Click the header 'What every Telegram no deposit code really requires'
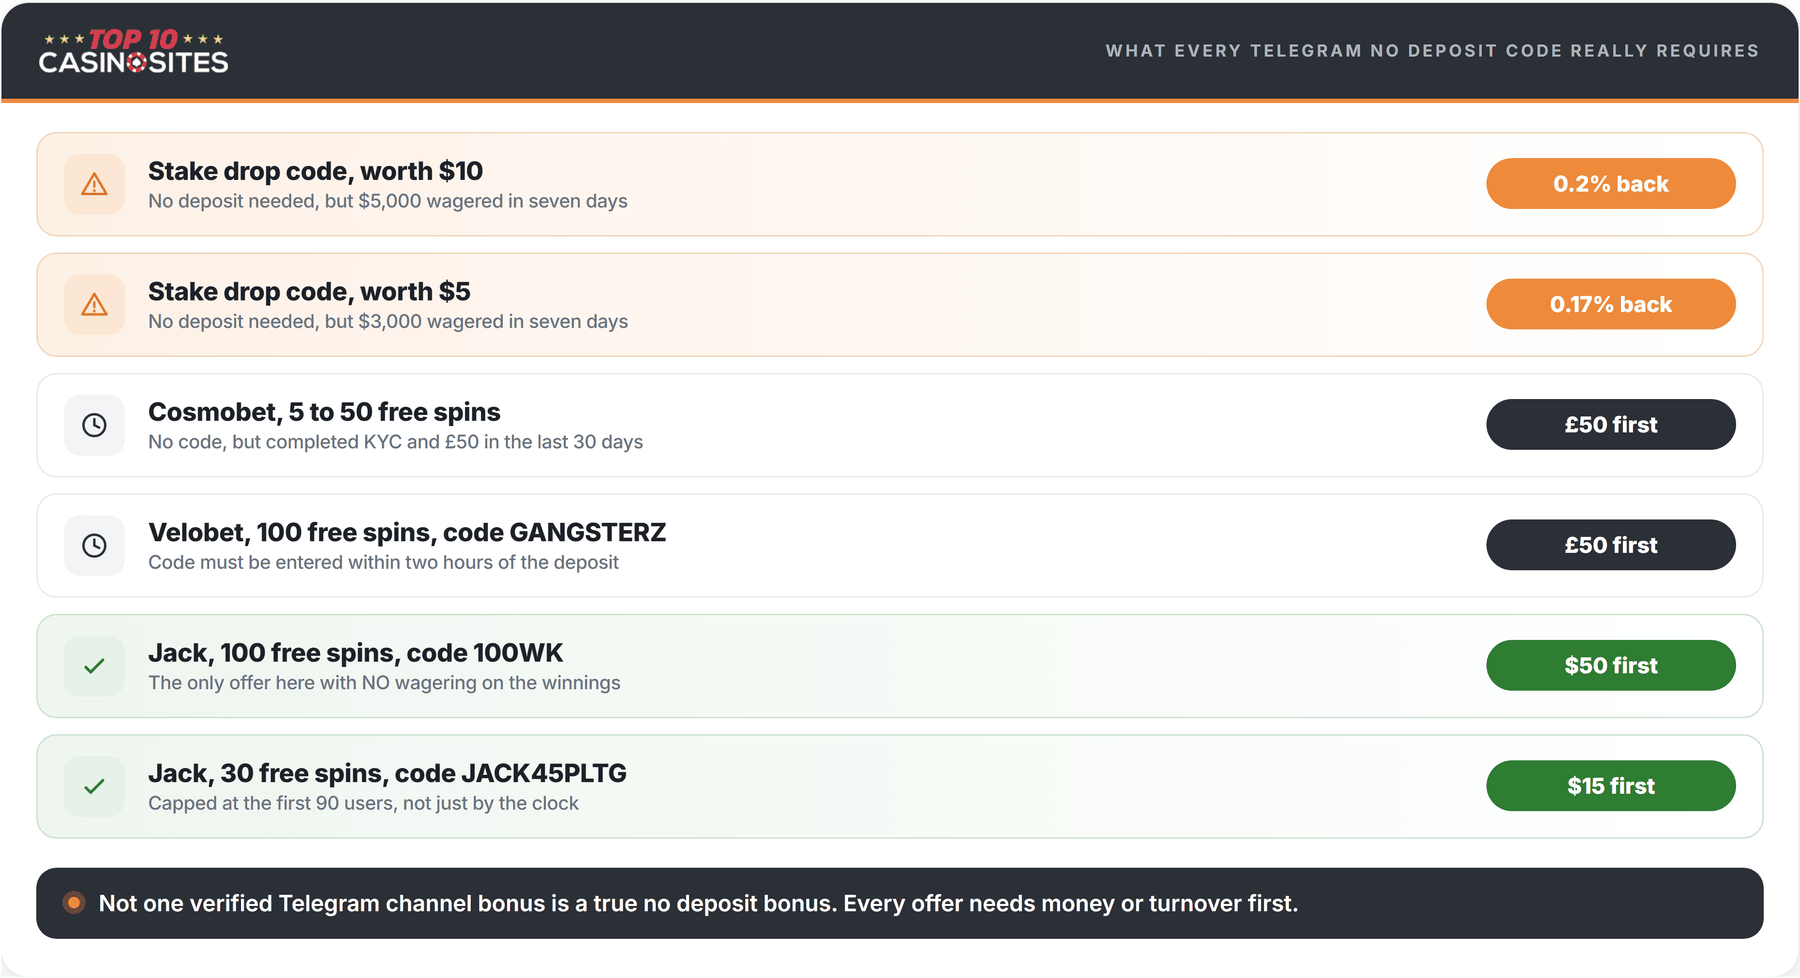Viewport: 1800px width, 978px height. [x=1432, y=51]
